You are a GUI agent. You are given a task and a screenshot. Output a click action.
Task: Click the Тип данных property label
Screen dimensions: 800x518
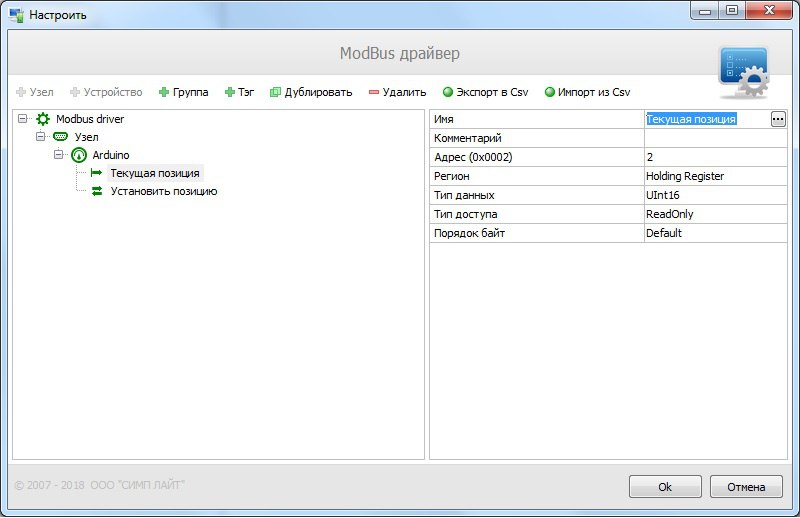point(464,195)
